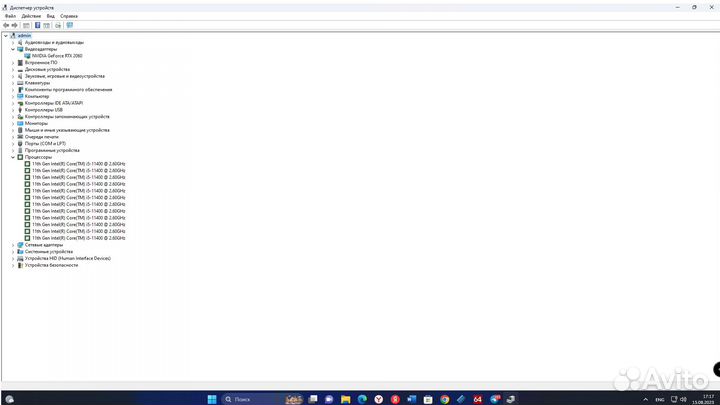
Task: Click the monitor-shaped scan hardware toolbar icon
Action: click(70, 25)
